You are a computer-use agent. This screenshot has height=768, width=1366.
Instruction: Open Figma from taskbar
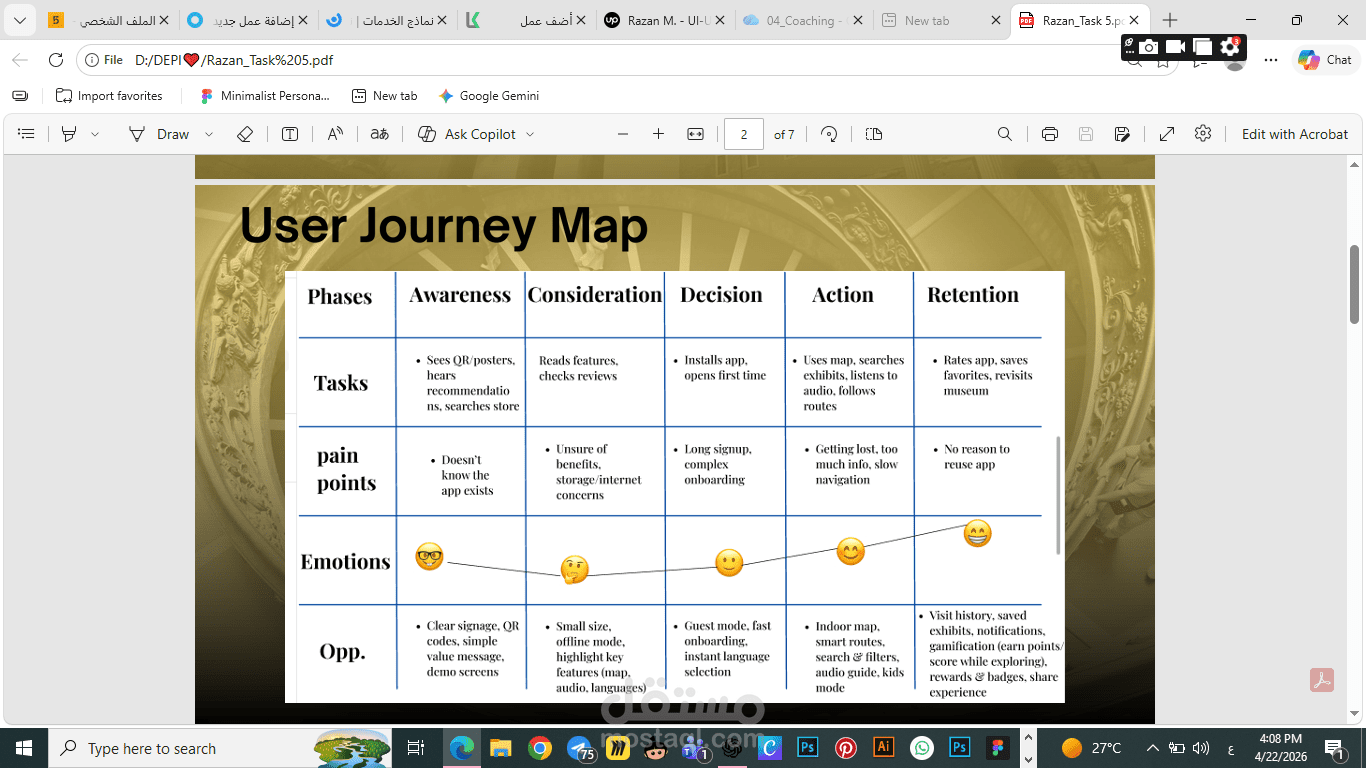pos(997,748)
